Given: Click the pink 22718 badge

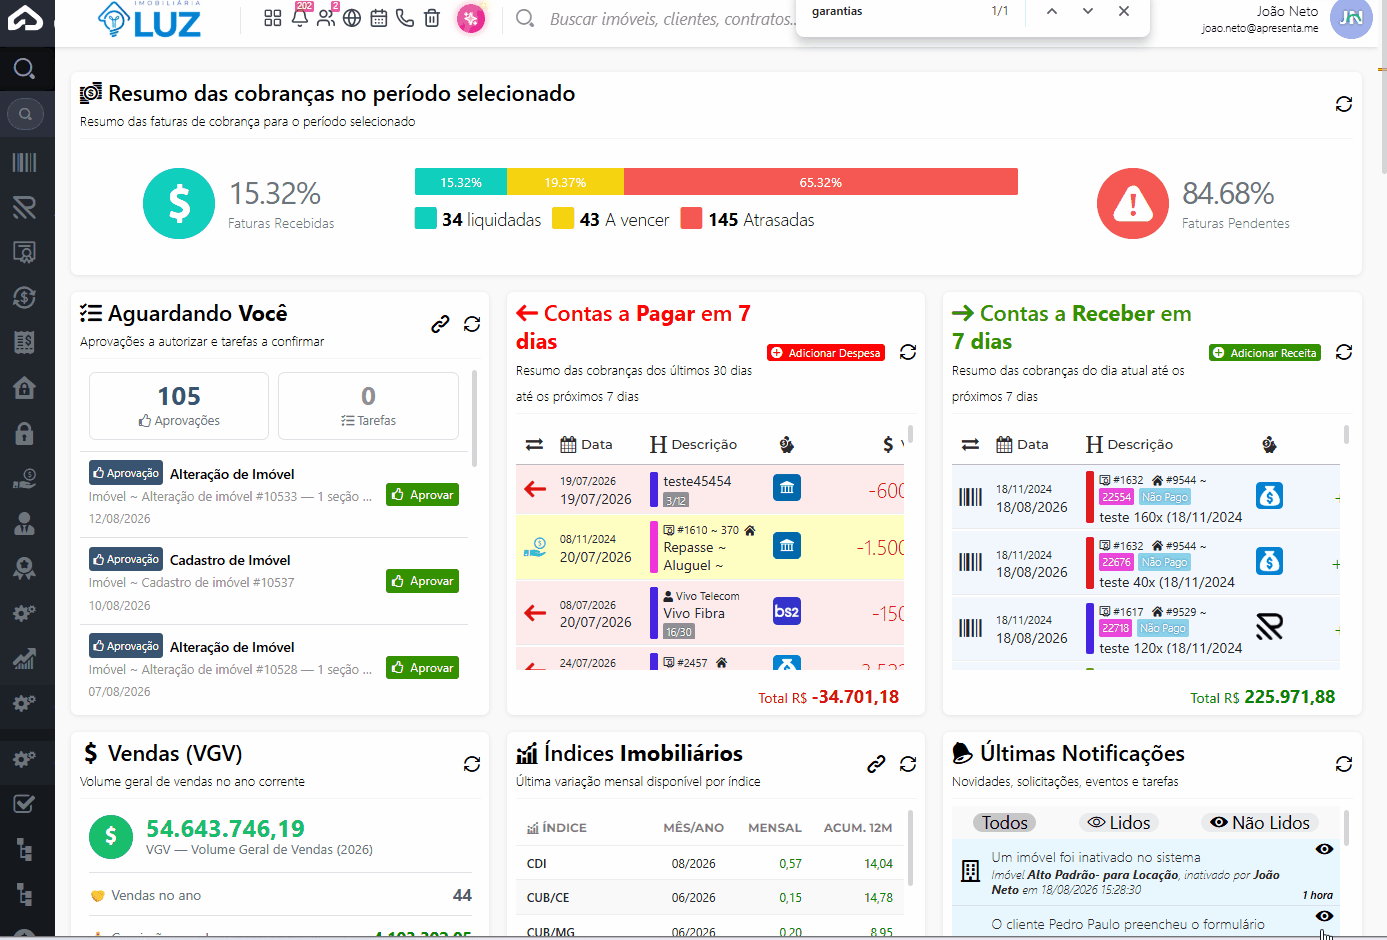Looking at the screenshot, I should [x=1116, y=628].
